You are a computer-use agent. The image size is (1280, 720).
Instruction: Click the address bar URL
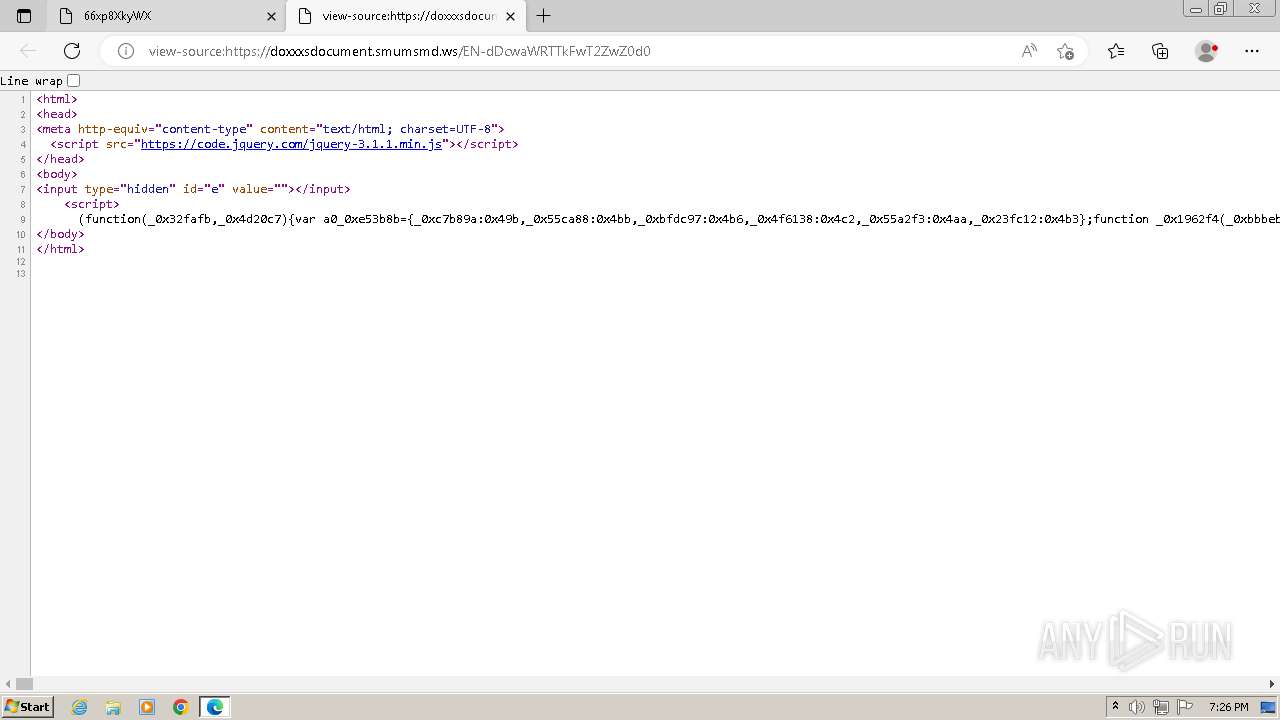point(400,51)
